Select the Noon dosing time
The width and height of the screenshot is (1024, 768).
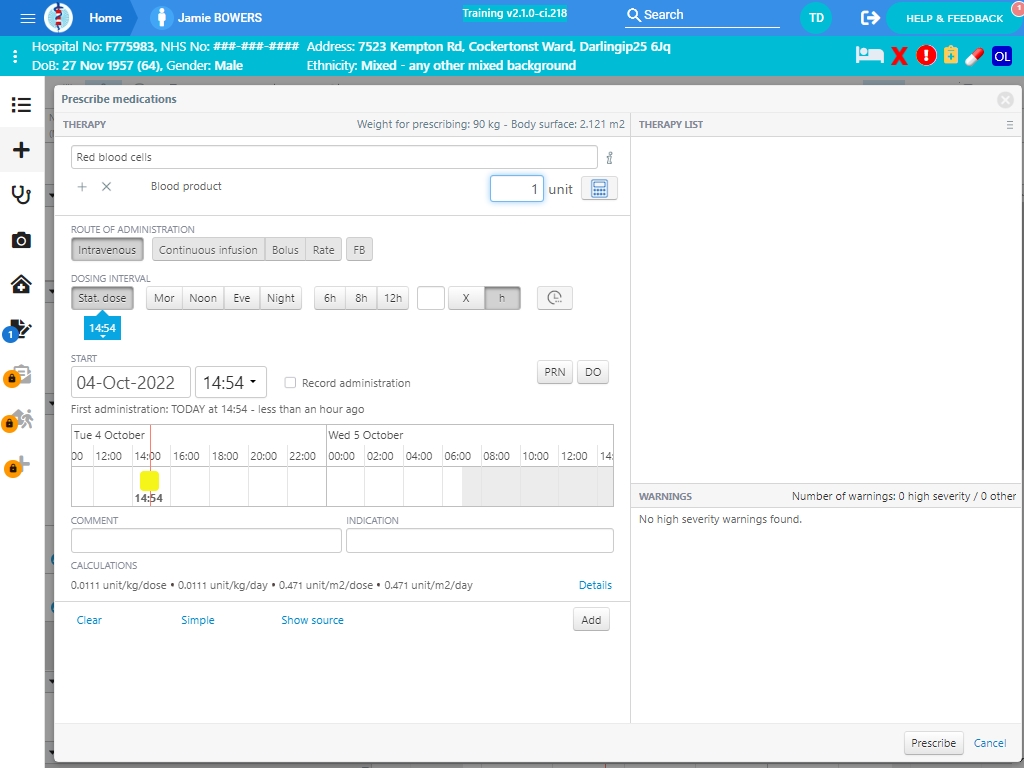(203, 298)
